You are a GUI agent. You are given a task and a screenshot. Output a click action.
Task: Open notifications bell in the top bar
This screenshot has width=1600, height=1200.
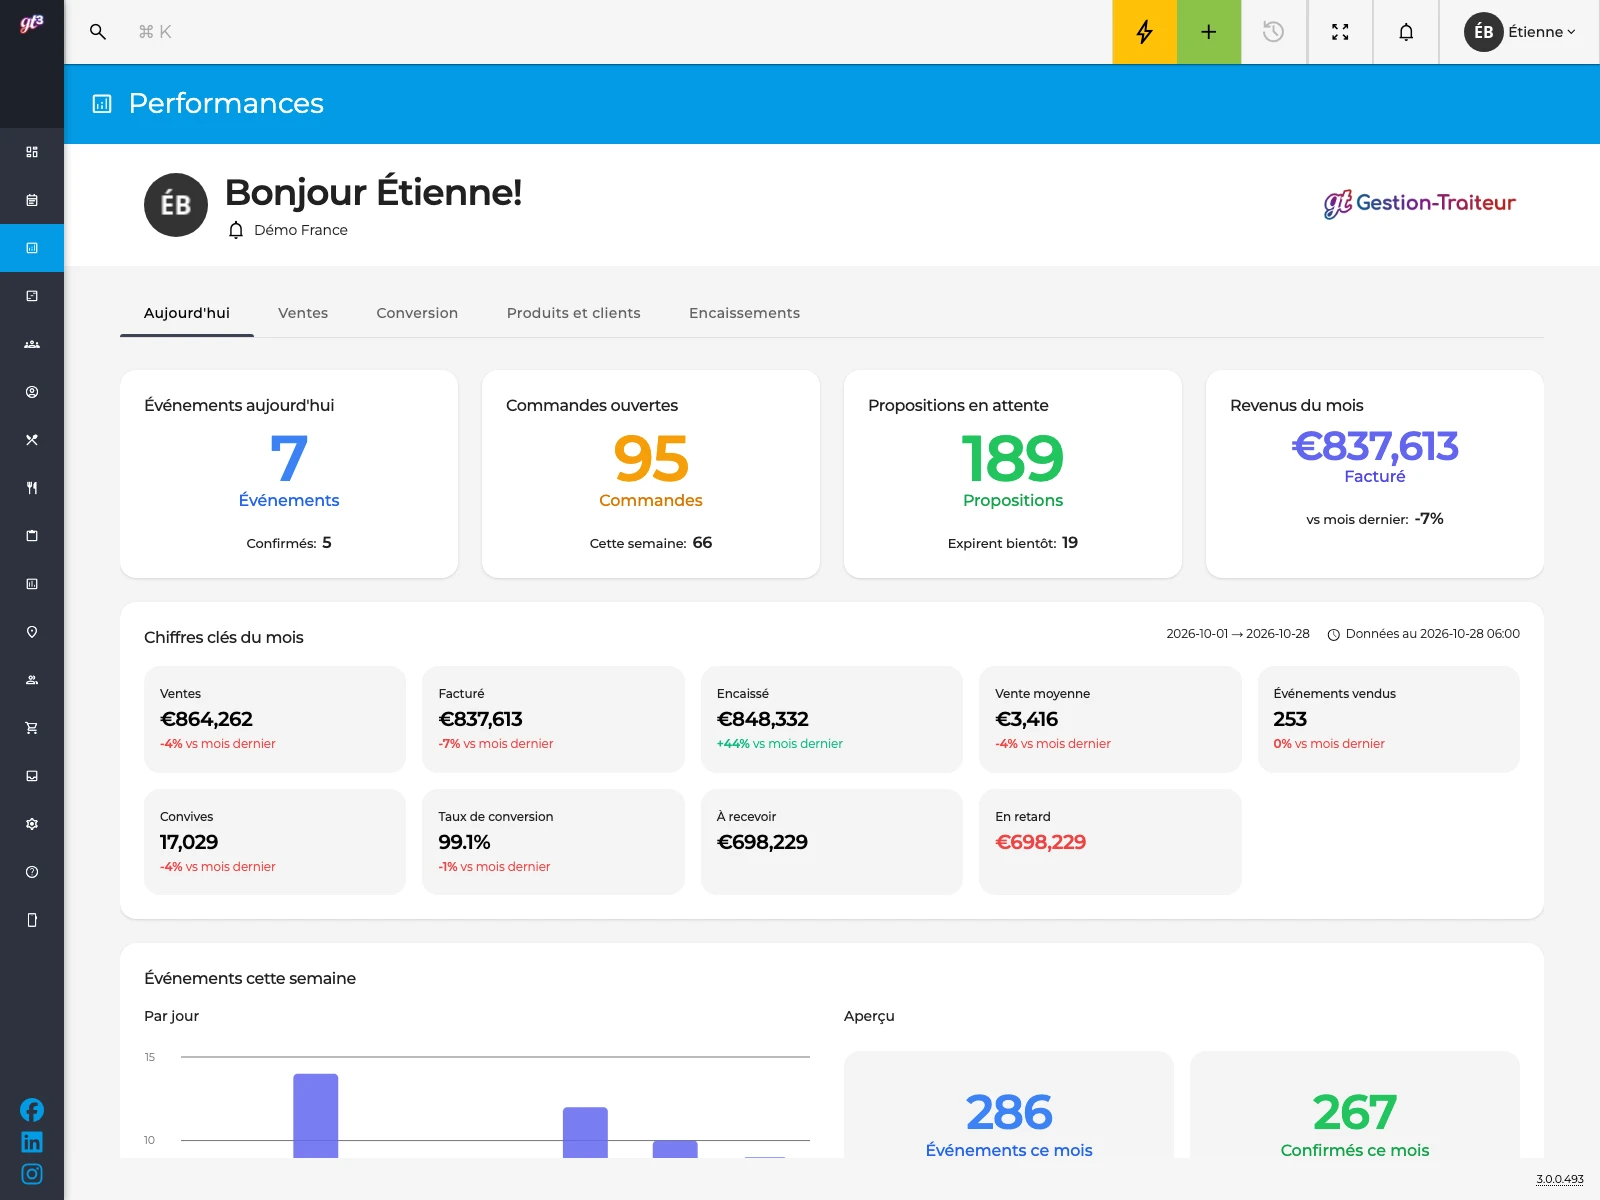(x=1406, y=32)
